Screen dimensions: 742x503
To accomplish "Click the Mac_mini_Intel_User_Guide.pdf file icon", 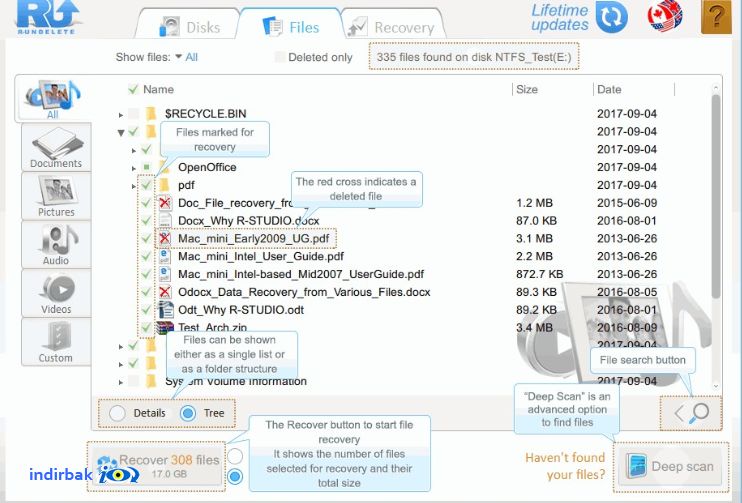I will [x=164, y=256].
